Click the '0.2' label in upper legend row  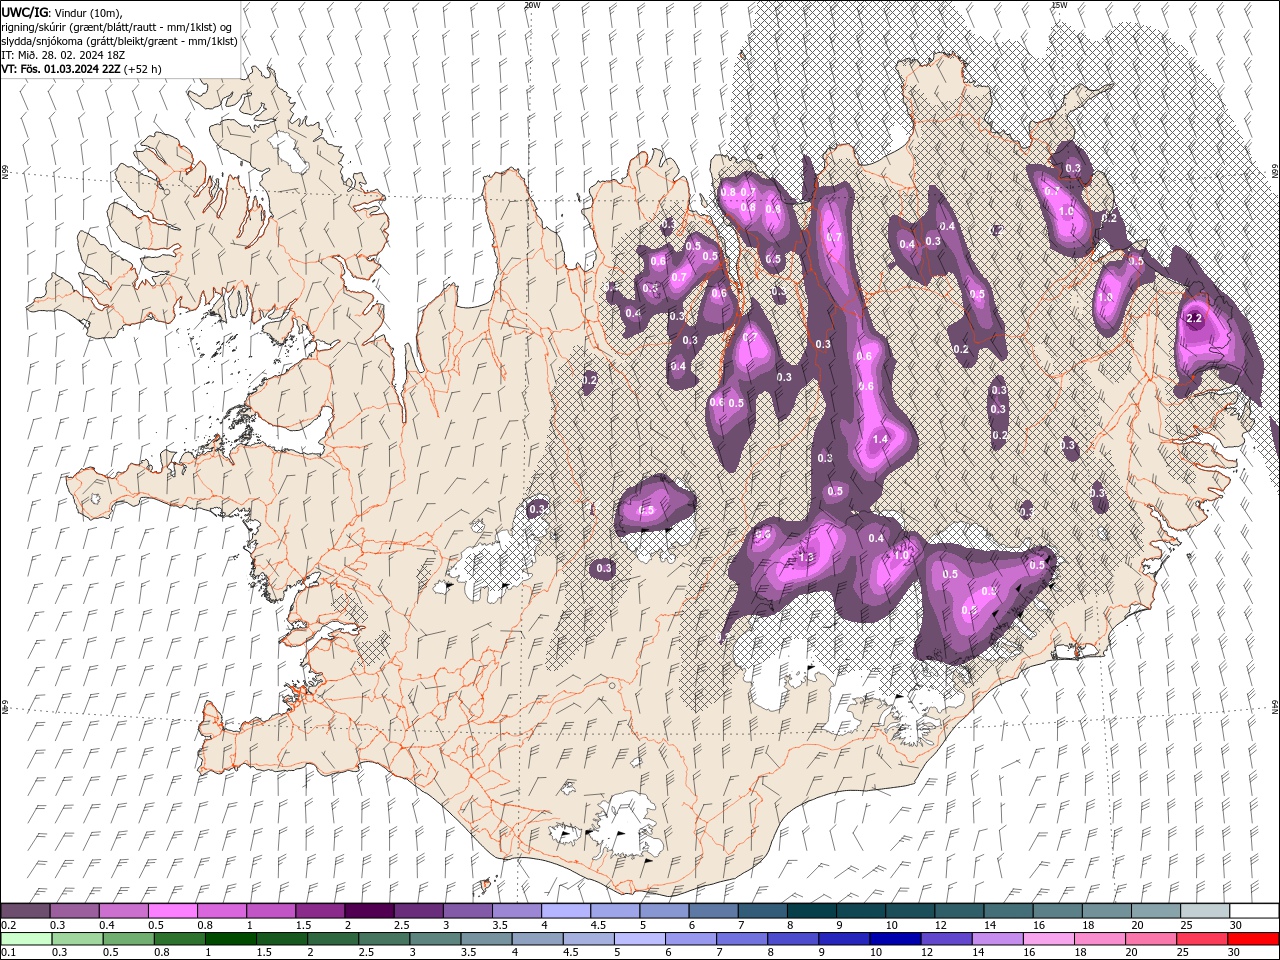coord(8,925)
